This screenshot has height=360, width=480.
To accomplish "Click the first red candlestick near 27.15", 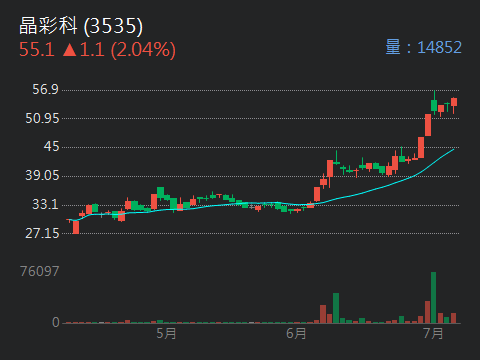I will 76,227.
